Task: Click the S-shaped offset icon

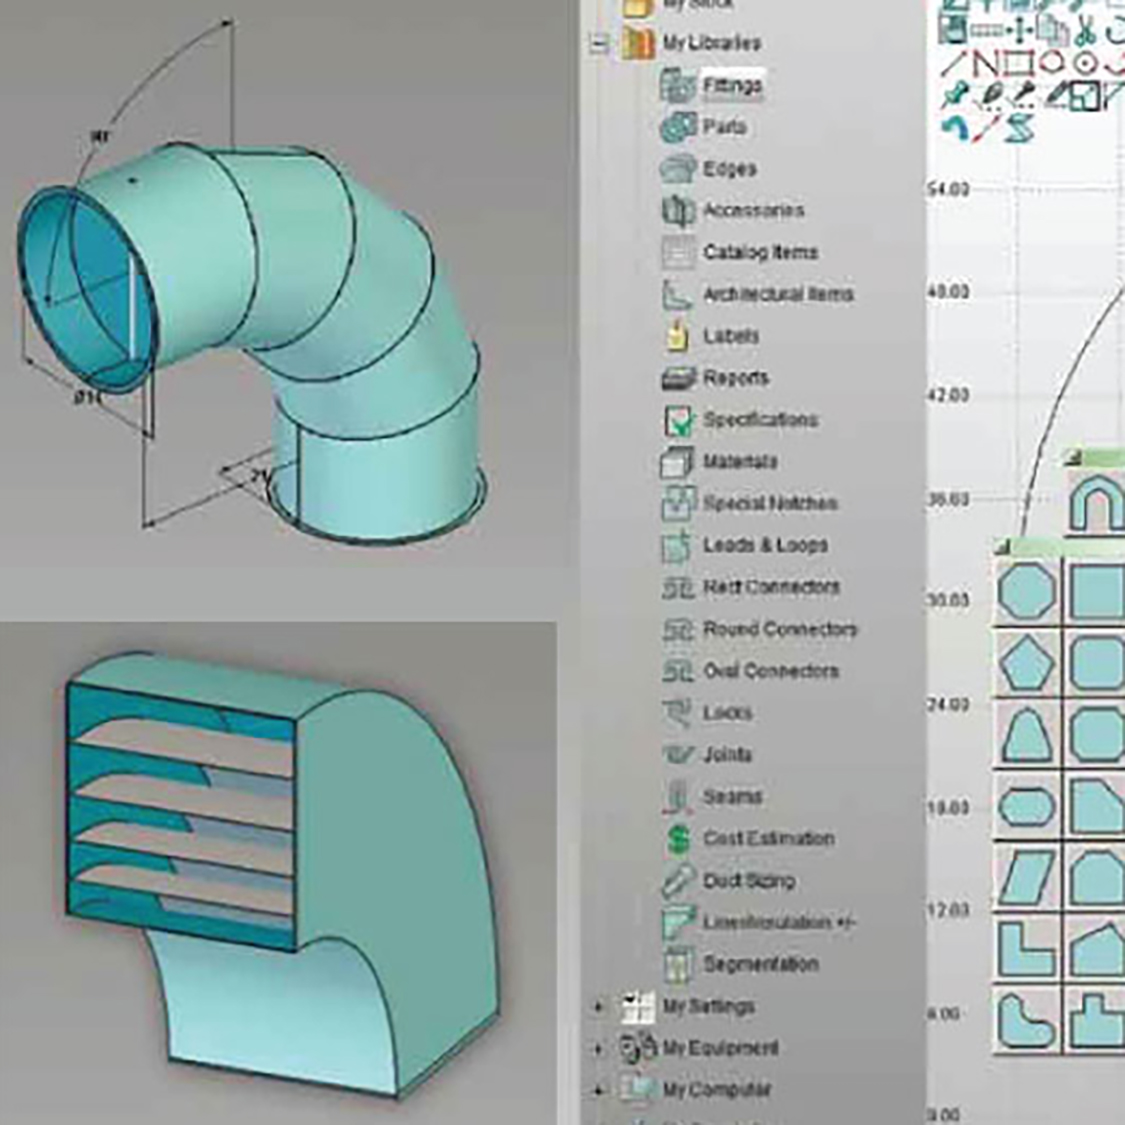Action: [1020, 128]
